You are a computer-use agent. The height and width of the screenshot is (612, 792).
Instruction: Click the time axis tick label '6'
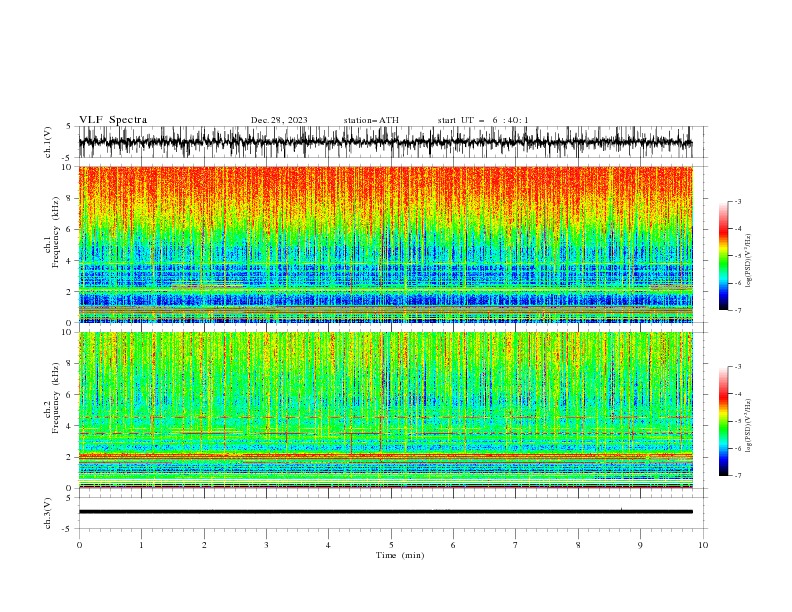(453, 545)
